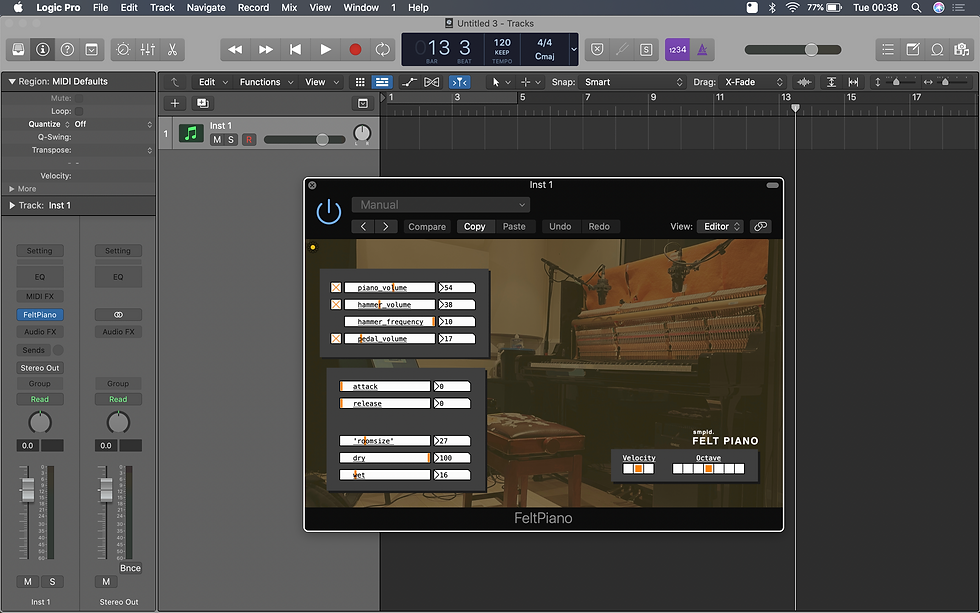Viewport: 980px width, 613px height.
Task: Open Drag X-Fade dropdown
Action: click(752, 82)
